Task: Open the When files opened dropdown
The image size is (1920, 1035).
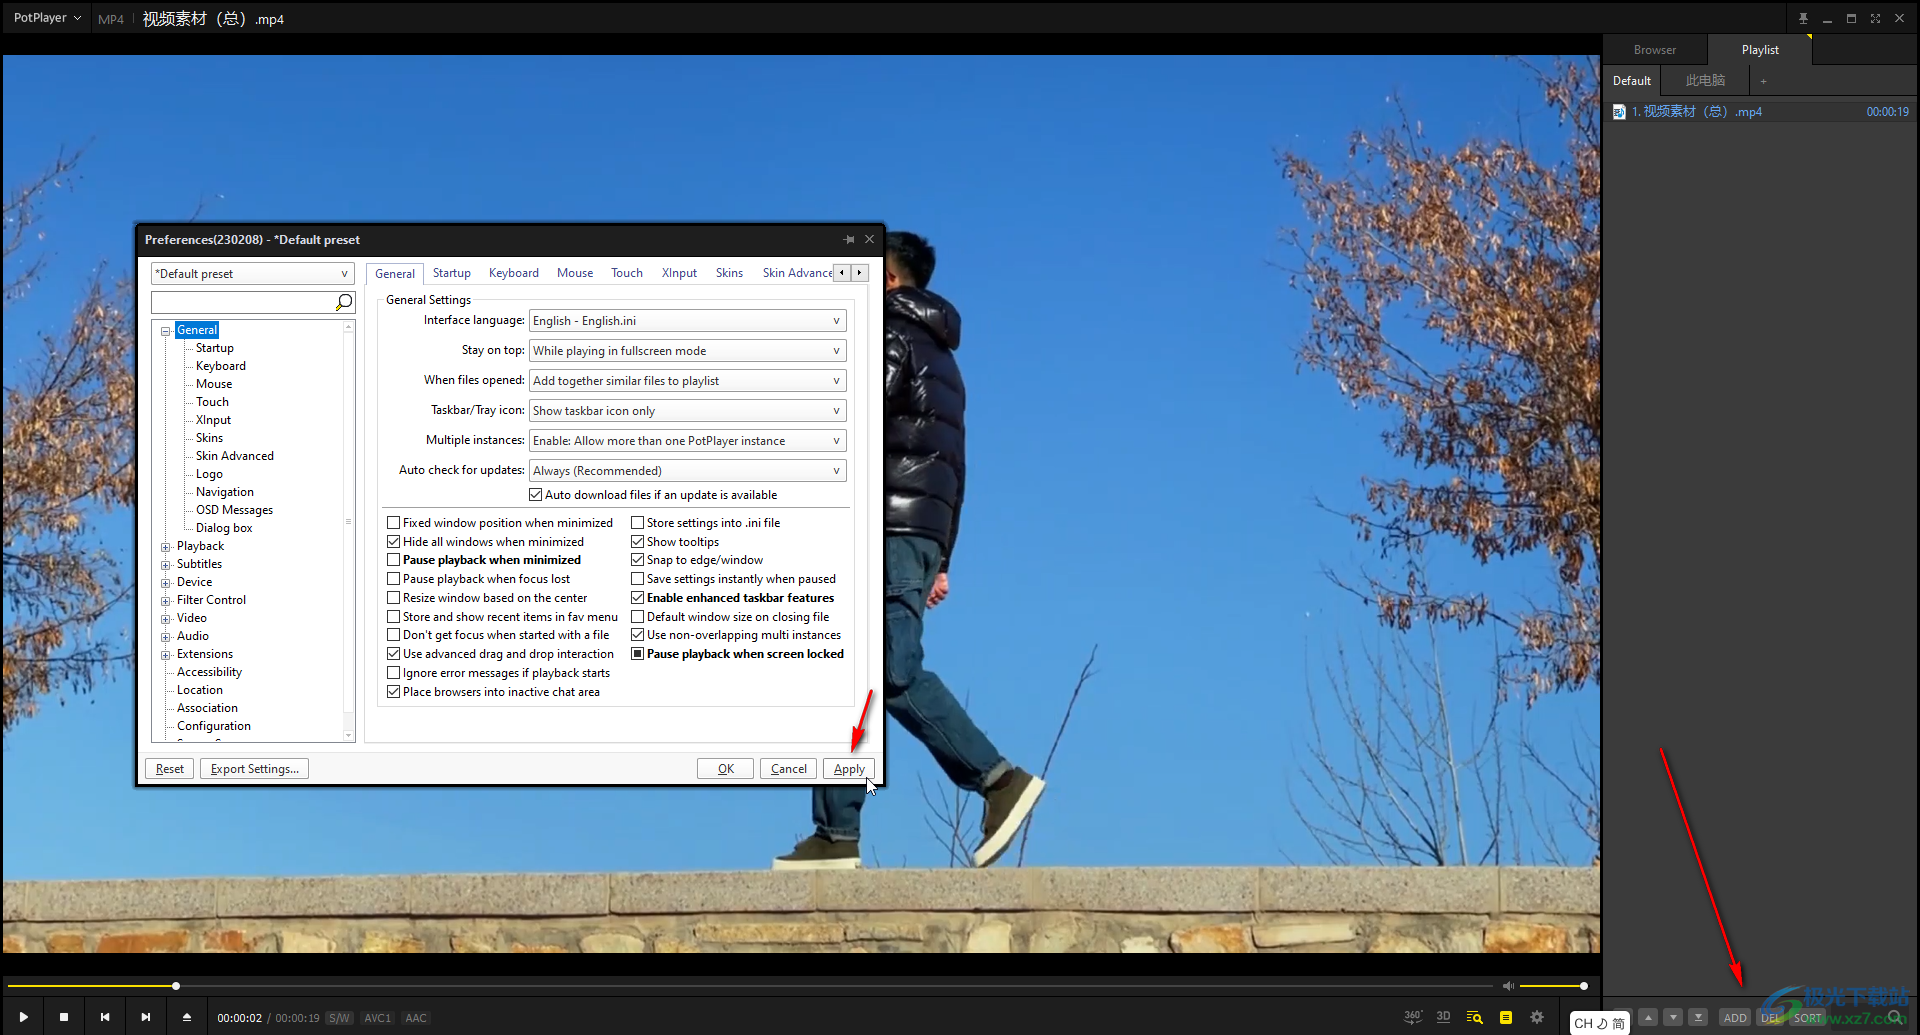Action: (x=687, y=381)
